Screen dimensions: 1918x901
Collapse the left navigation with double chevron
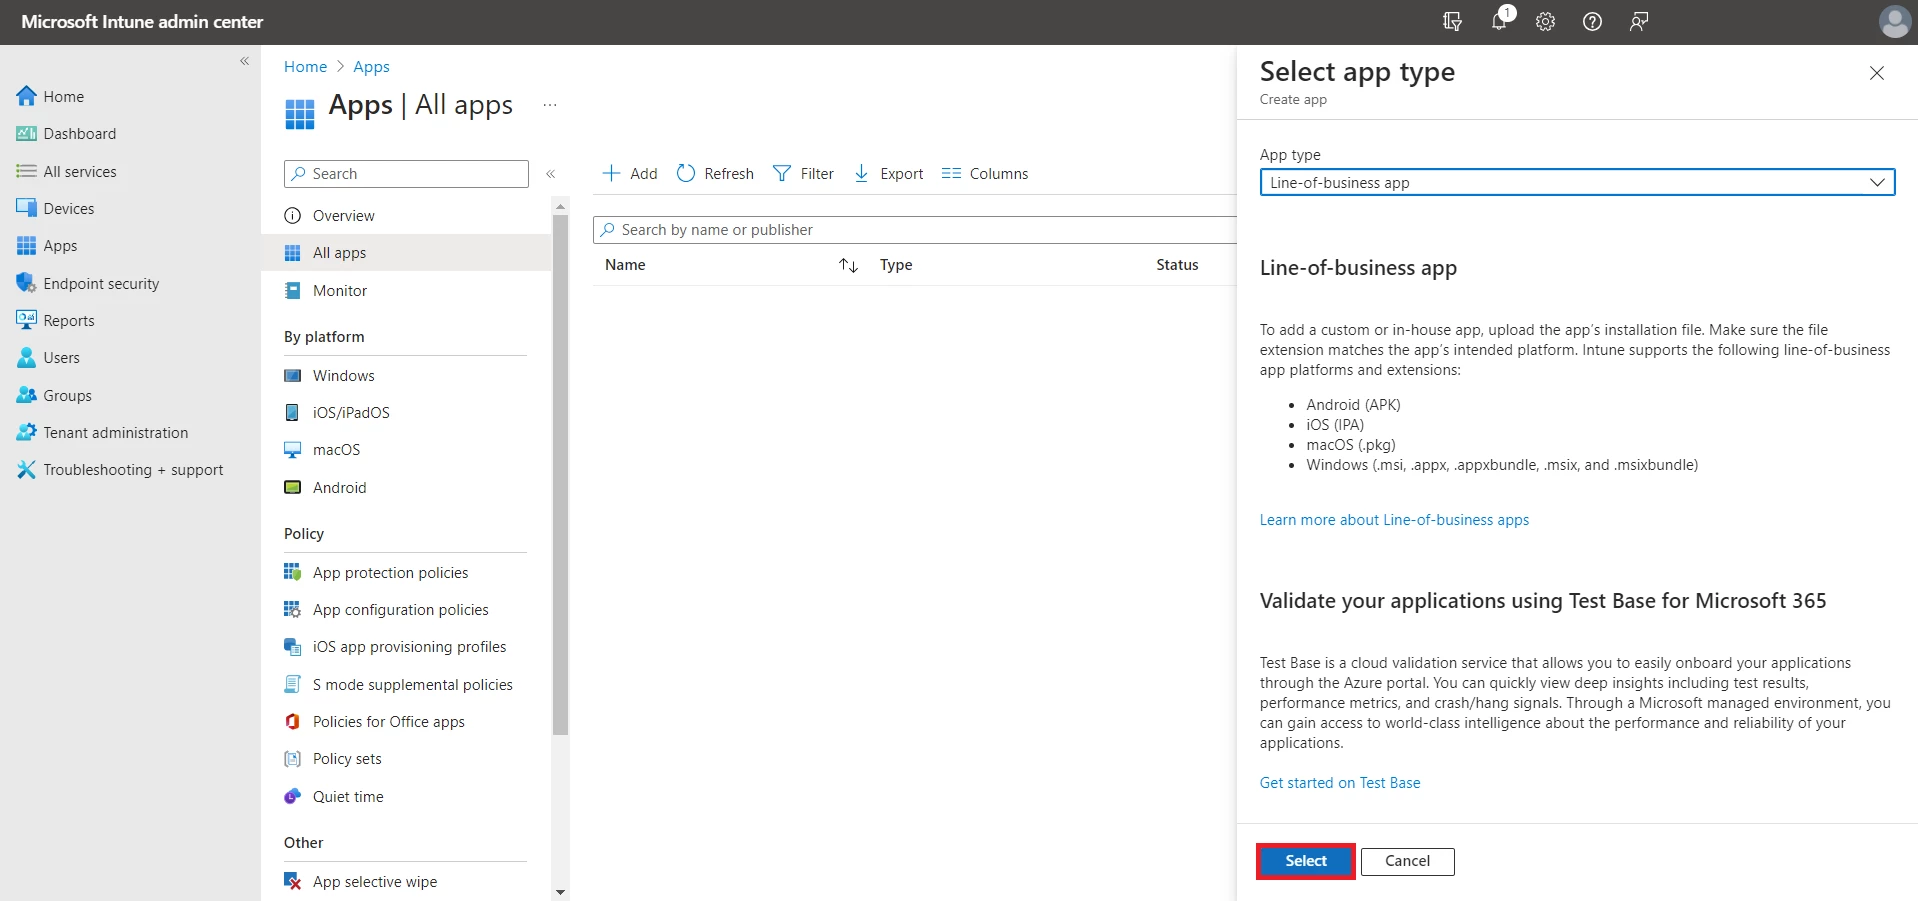[244, 61]
